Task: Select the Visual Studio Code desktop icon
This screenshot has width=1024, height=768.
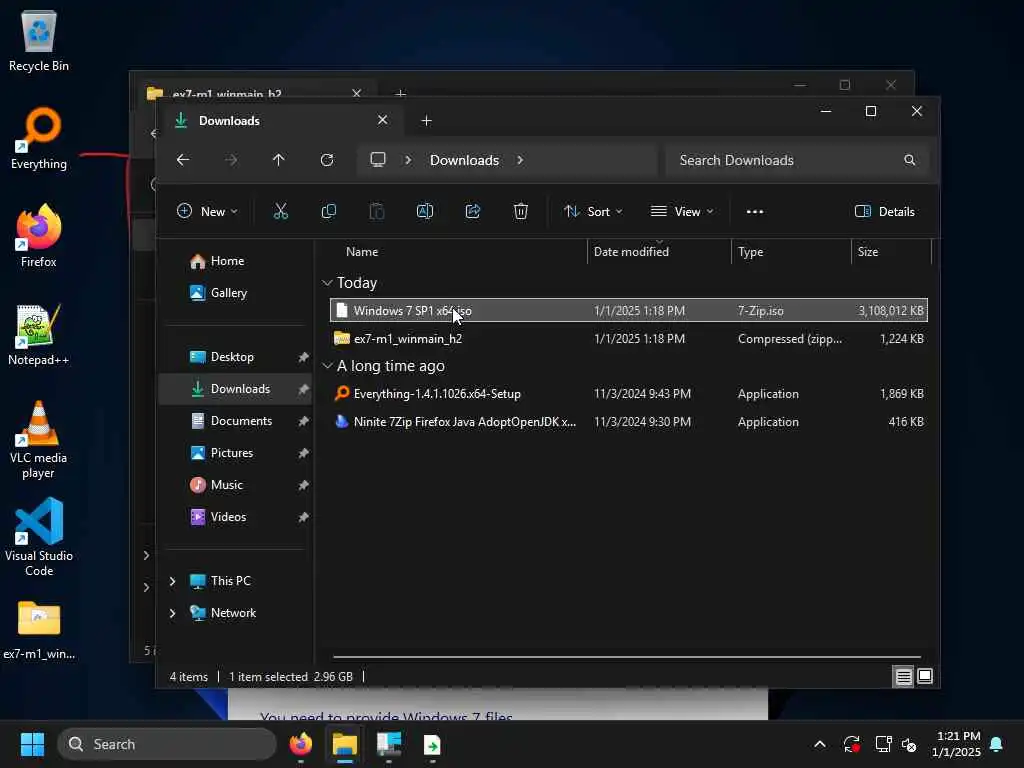Action: pyautogui.click(x=39, y=537)
